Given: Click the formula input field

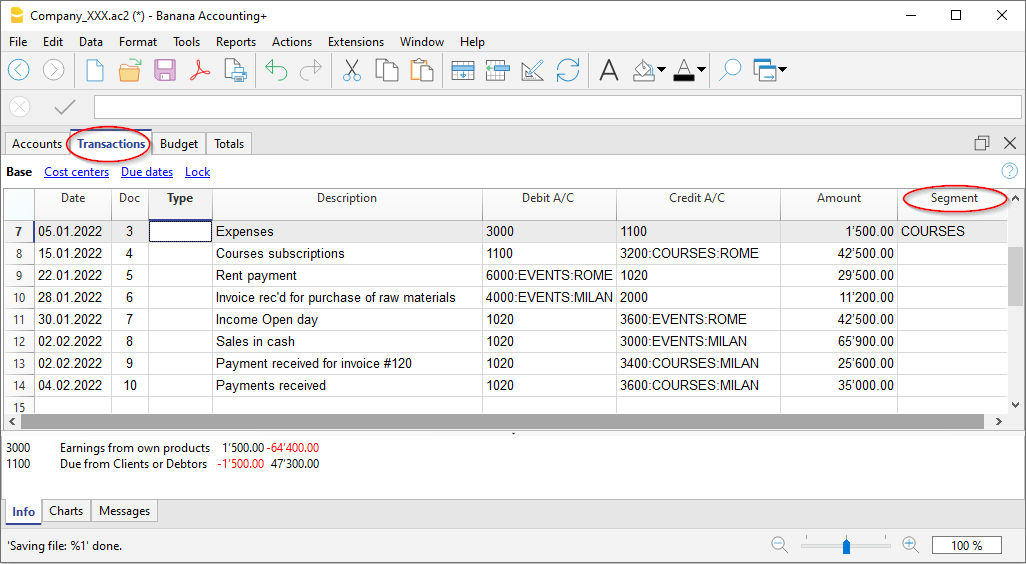Looking at the screenshot, I should coord(550,107).
